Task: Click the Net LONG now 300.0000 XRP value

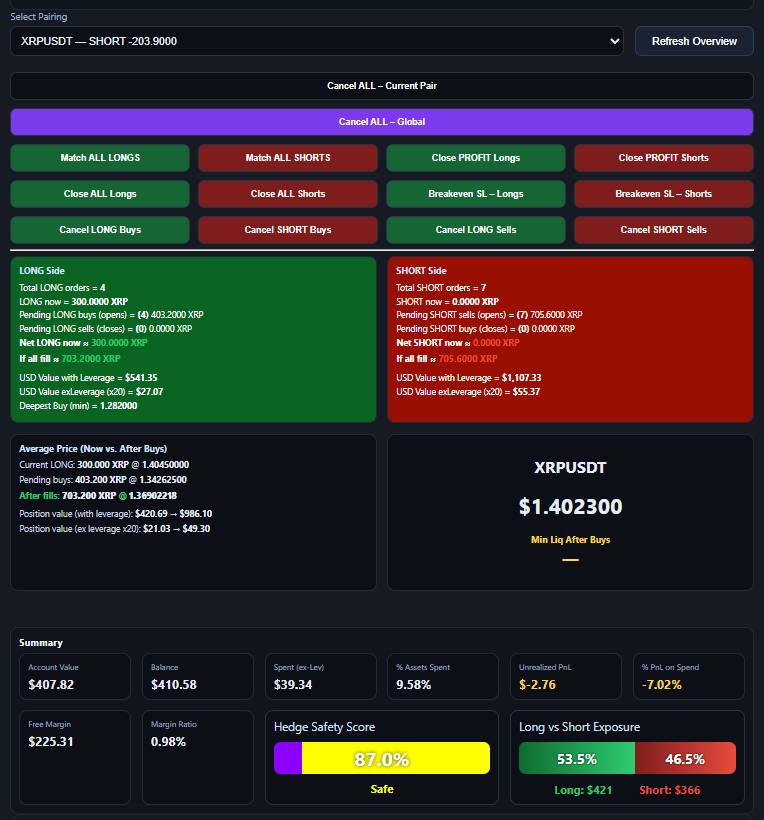Action: point(119,343)
